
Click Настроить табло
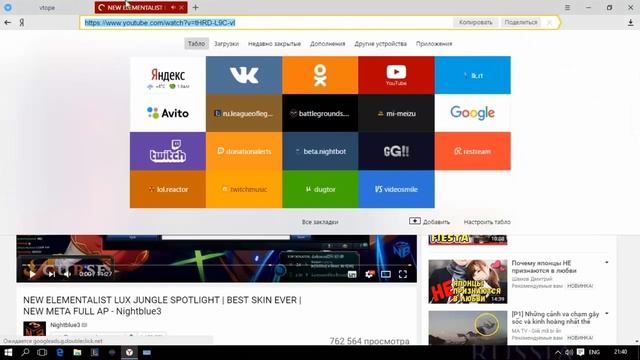487,222
